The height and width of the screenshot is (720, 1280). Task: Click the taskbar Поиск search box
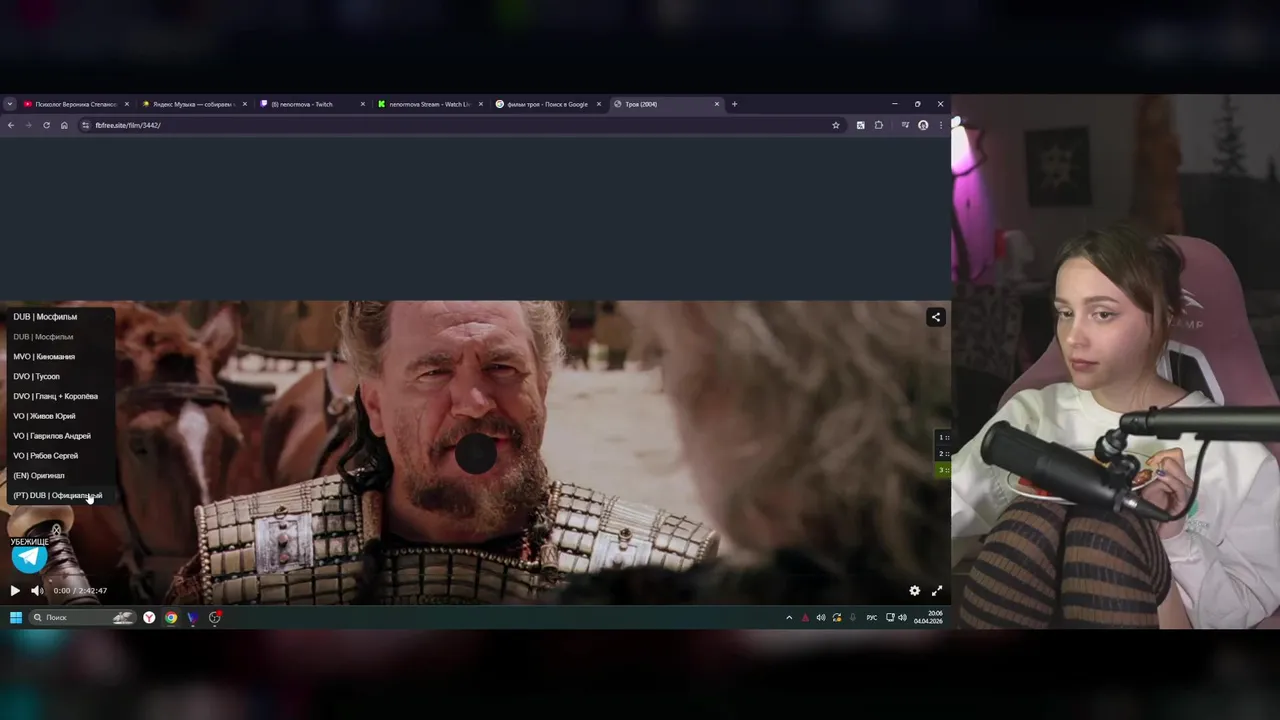(x=83, y=618)
